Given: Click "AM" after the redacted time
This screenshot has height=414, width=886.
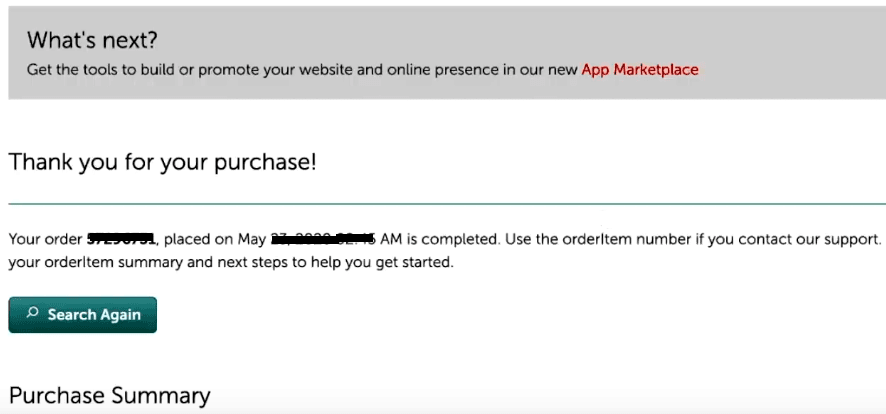Looking at the screenshot, I should tap(392, 239).
